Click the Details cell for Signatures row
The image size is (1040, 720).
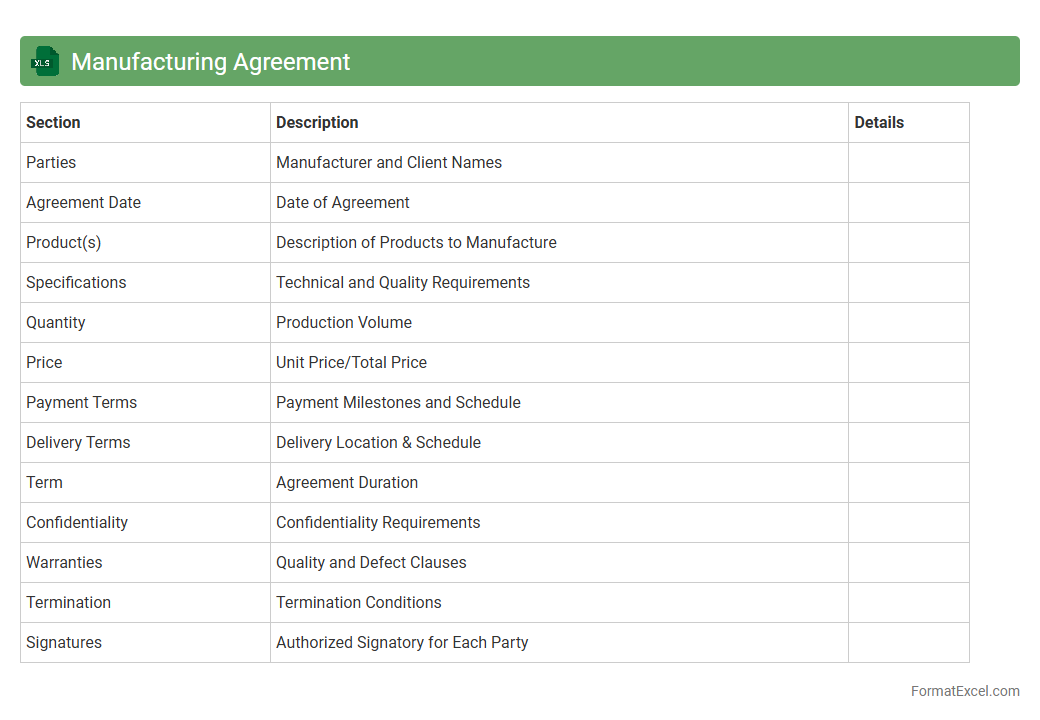point(908,643)
